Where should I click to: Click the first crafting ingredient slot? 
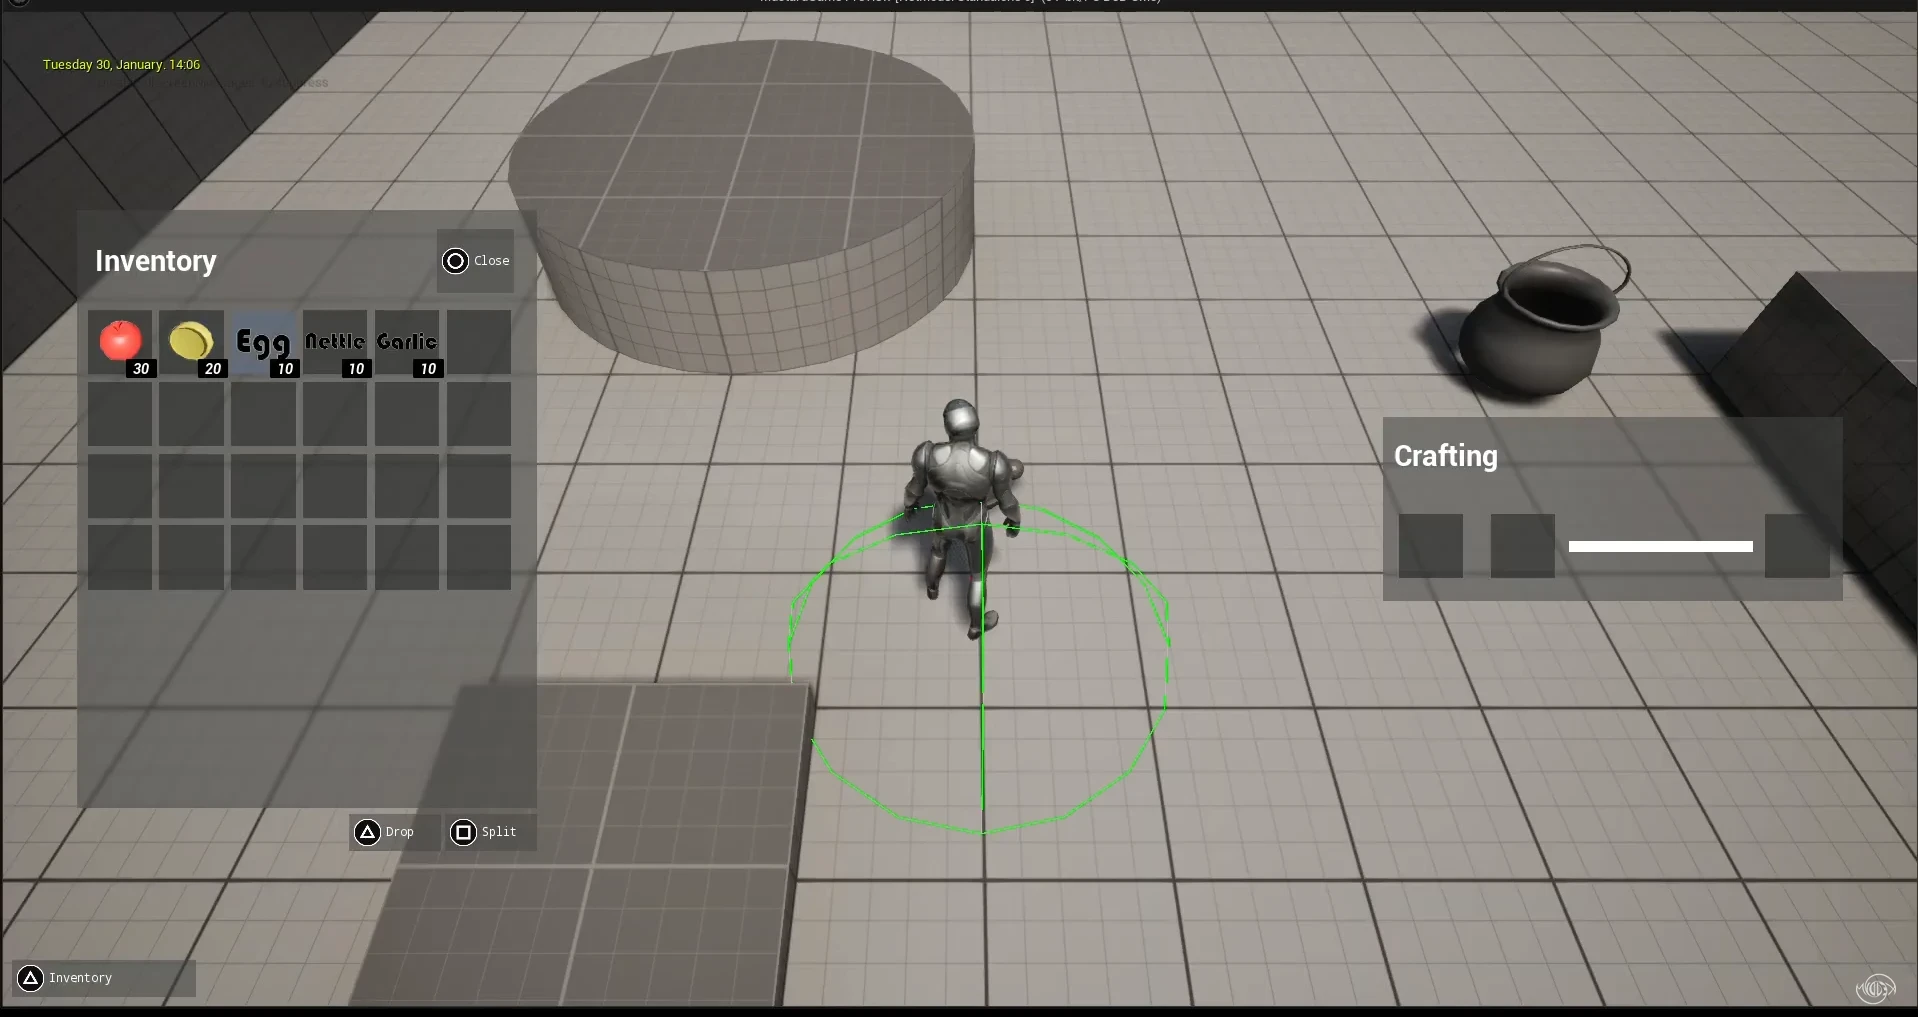pos(1431,546)
